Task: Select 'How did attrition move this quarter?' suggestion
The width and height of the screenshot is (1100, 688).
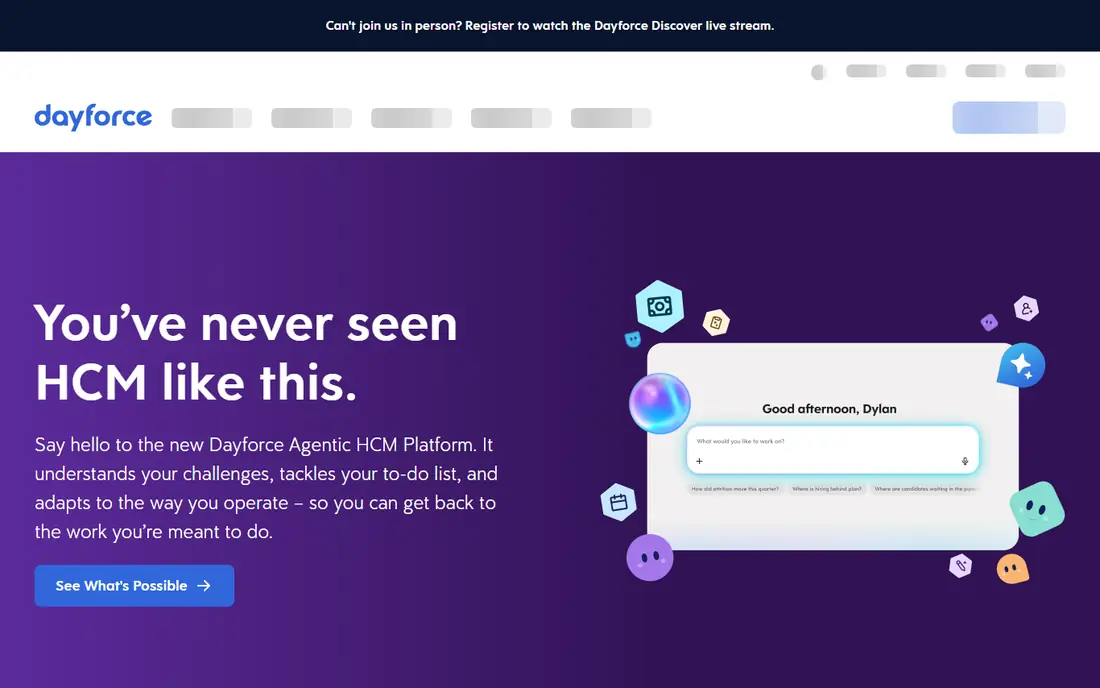Action: point(735,489)
